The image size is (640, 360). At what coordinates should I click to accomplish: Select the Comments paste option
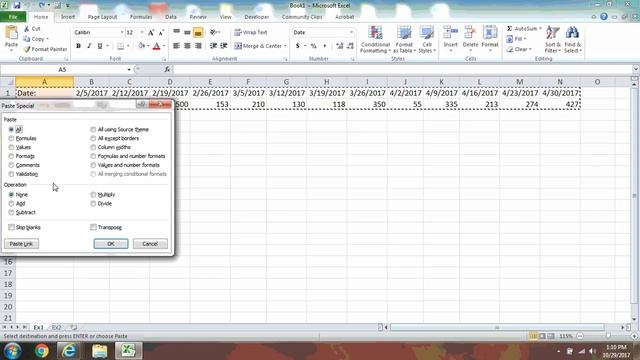click(11, 165)
